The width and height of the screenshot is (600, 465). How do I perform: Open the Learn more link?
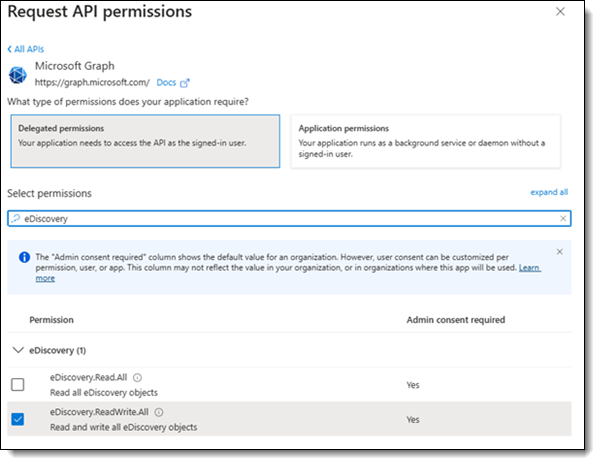tap(530, 268)
